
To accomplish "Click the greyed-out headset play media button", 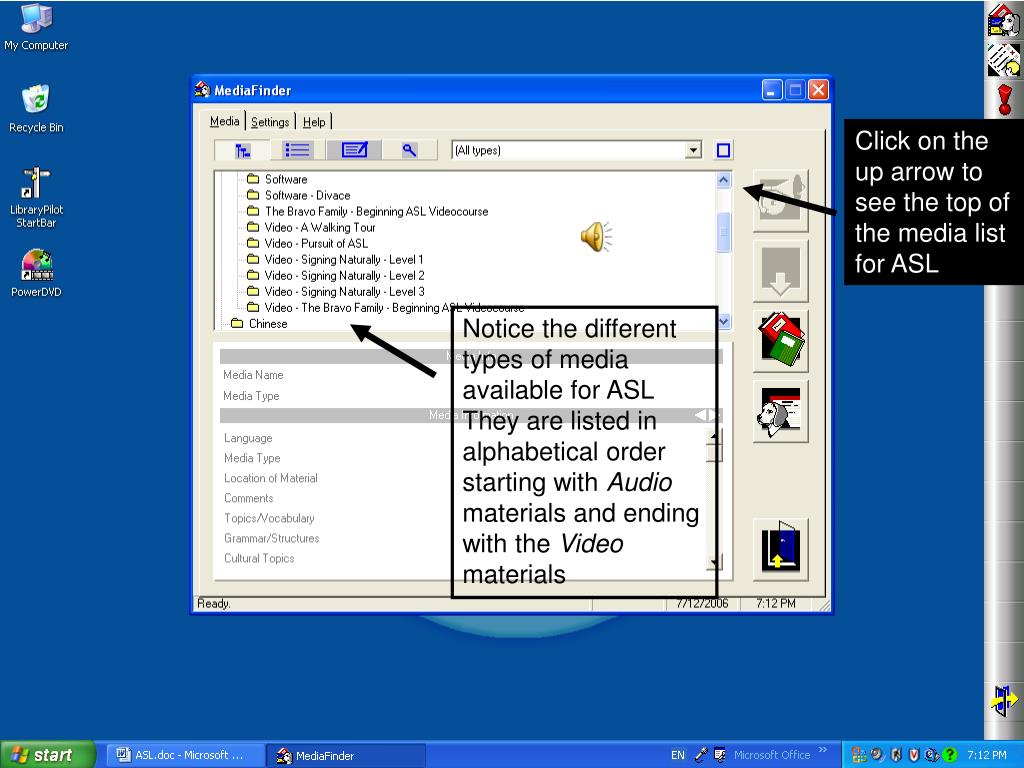I will pyautogui.click(x=780, y=201).
